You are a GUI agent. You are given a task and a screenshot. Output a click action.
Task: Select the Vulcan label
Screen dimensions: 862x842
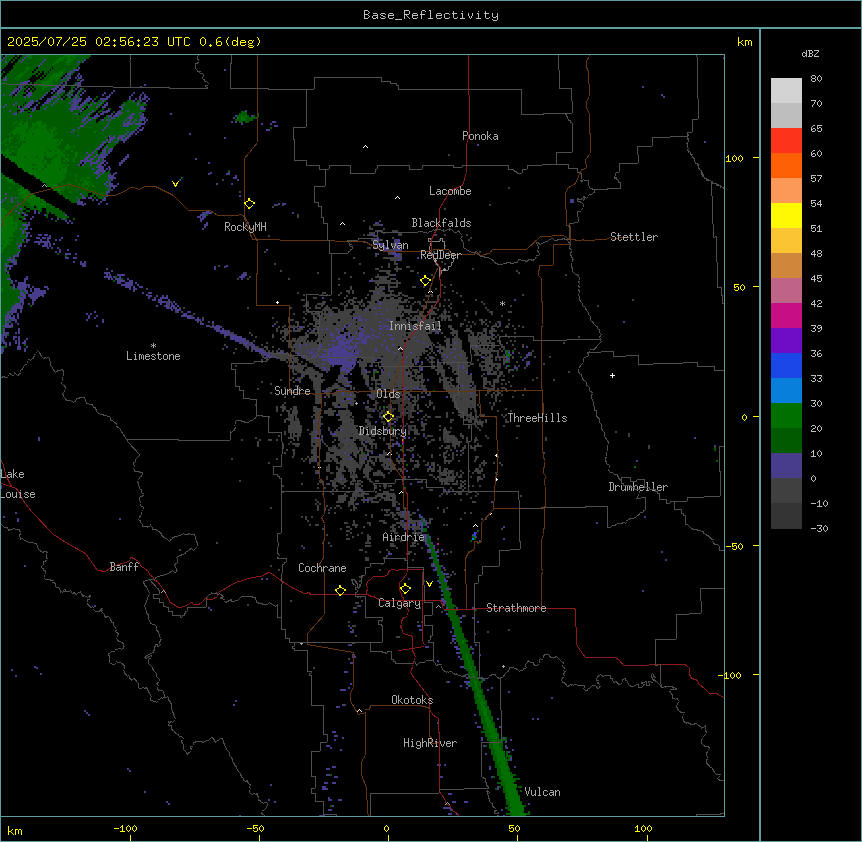(x=542, y=792)
